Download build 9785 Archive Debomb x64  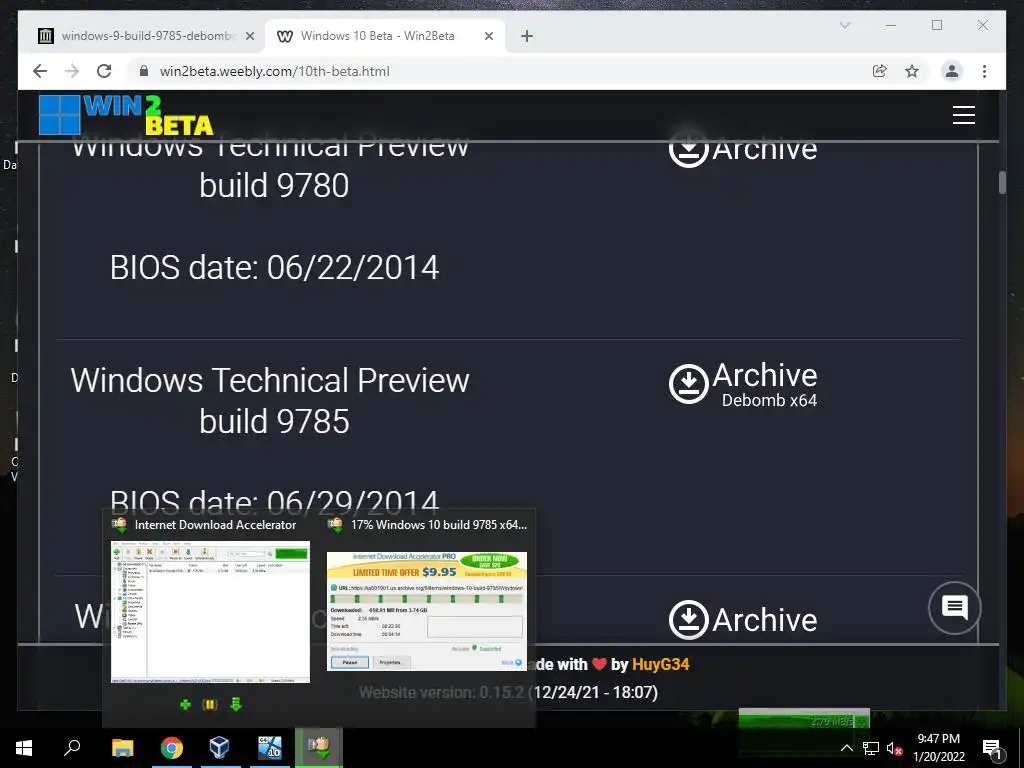pos(743,384)
